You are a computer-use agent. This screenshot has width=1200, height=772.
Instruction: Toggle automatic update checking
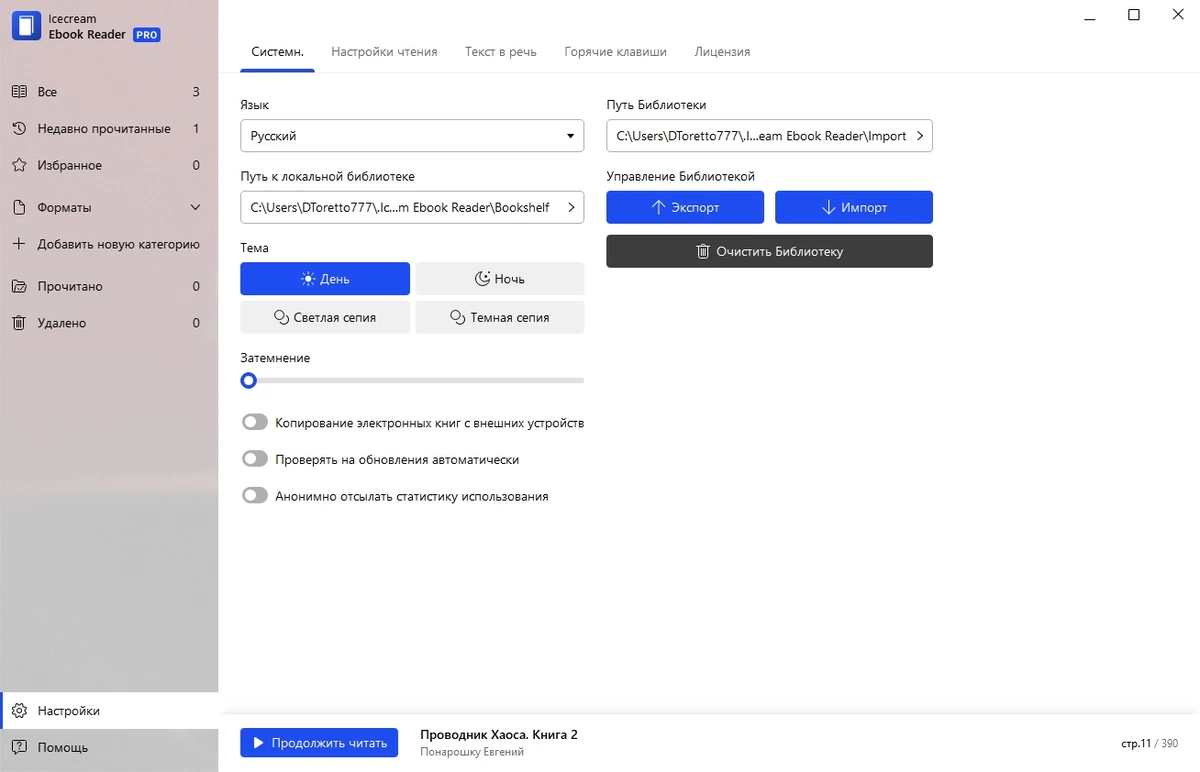click(x=255, y=460)
